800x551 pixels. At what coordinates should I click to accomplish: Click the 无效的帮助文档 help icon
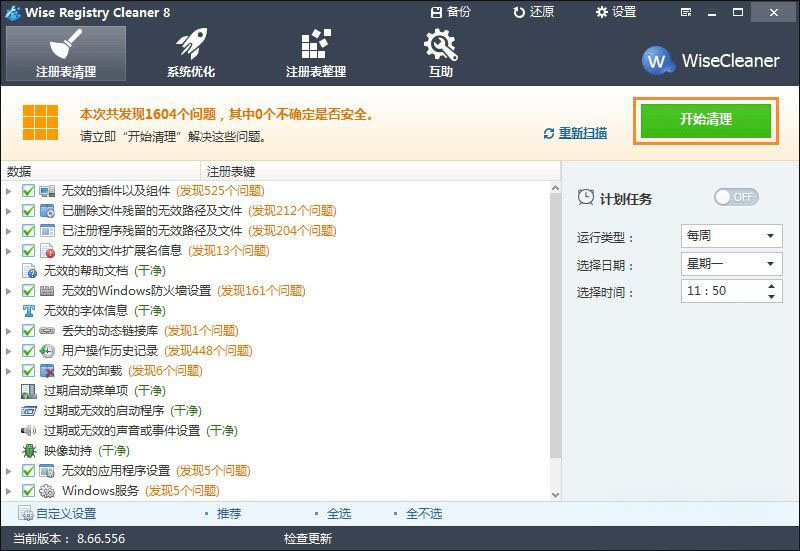pos(29,271)
